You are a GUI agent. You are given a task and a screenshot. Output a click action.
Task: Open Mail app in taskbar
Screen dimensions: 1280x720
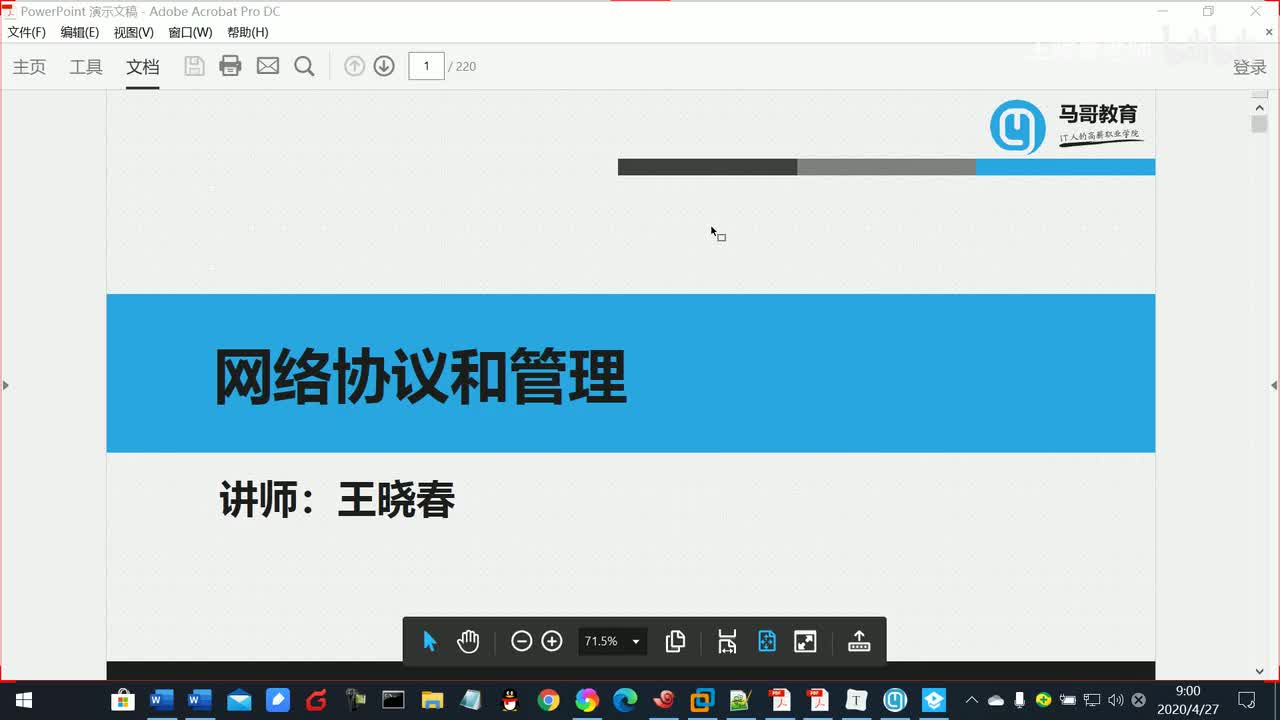[239, 700]
